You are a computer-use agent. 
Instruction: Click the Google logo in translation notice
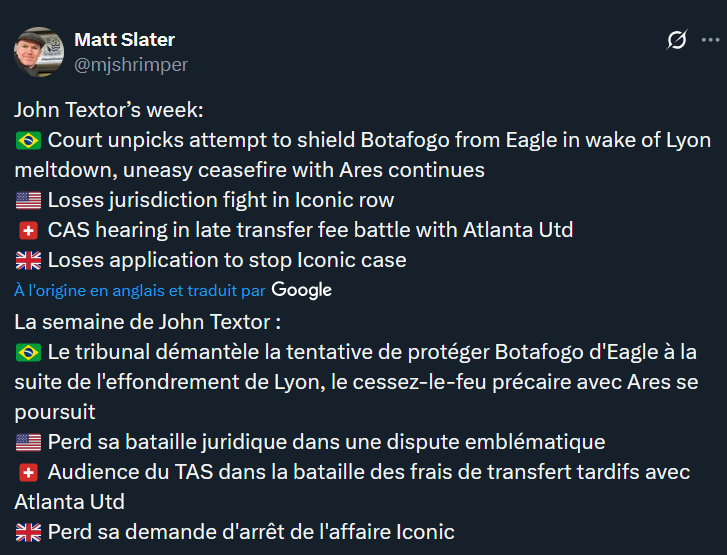tap(301, 290)
